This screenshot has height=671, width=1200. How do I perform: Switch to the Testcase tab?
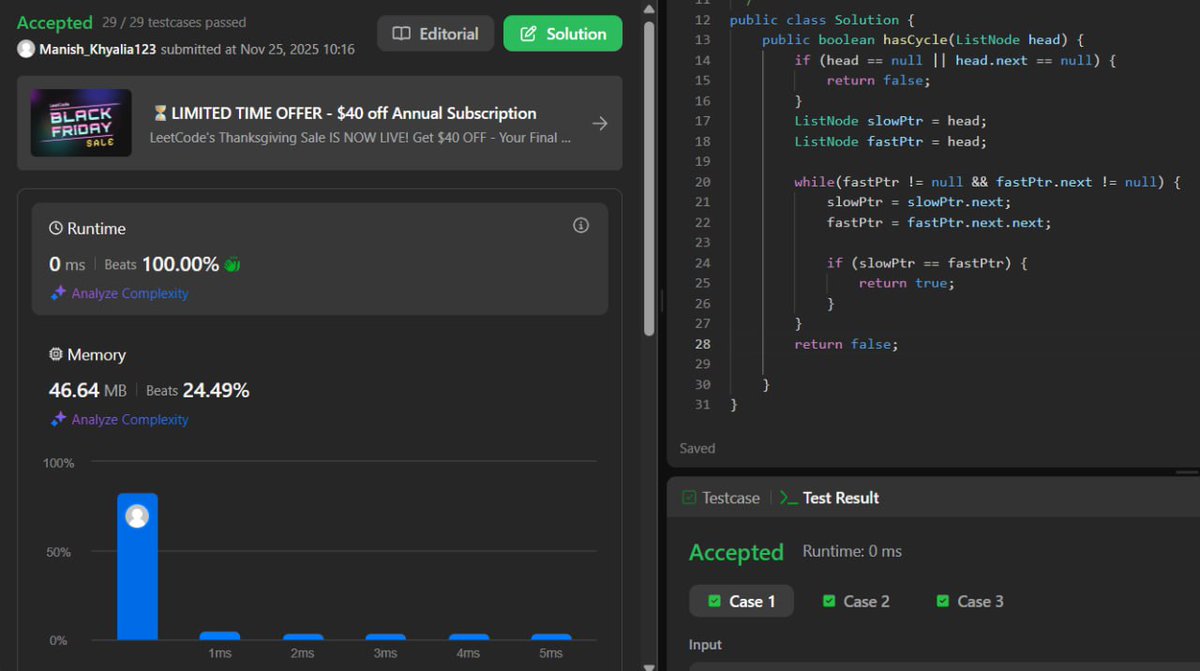point(729,497)
